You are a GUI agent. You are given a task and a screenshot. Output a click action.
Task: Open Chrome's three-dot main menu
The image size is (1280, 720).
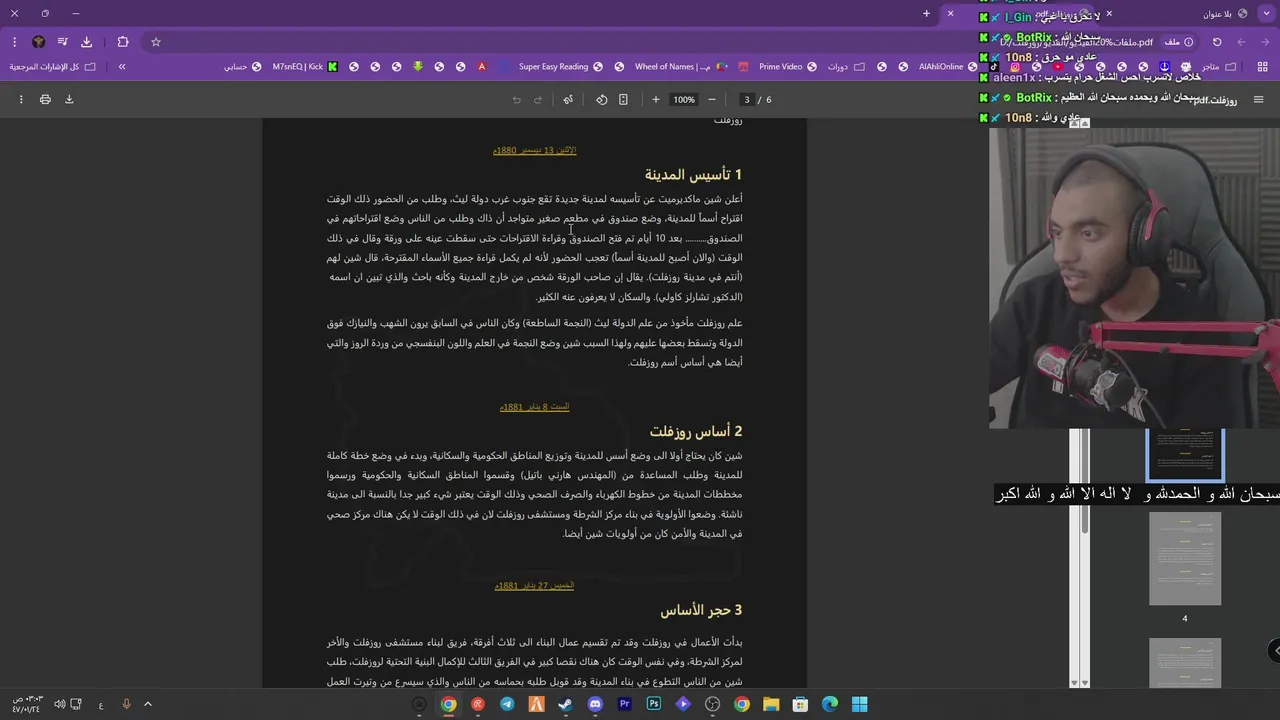tap(14, 42)
